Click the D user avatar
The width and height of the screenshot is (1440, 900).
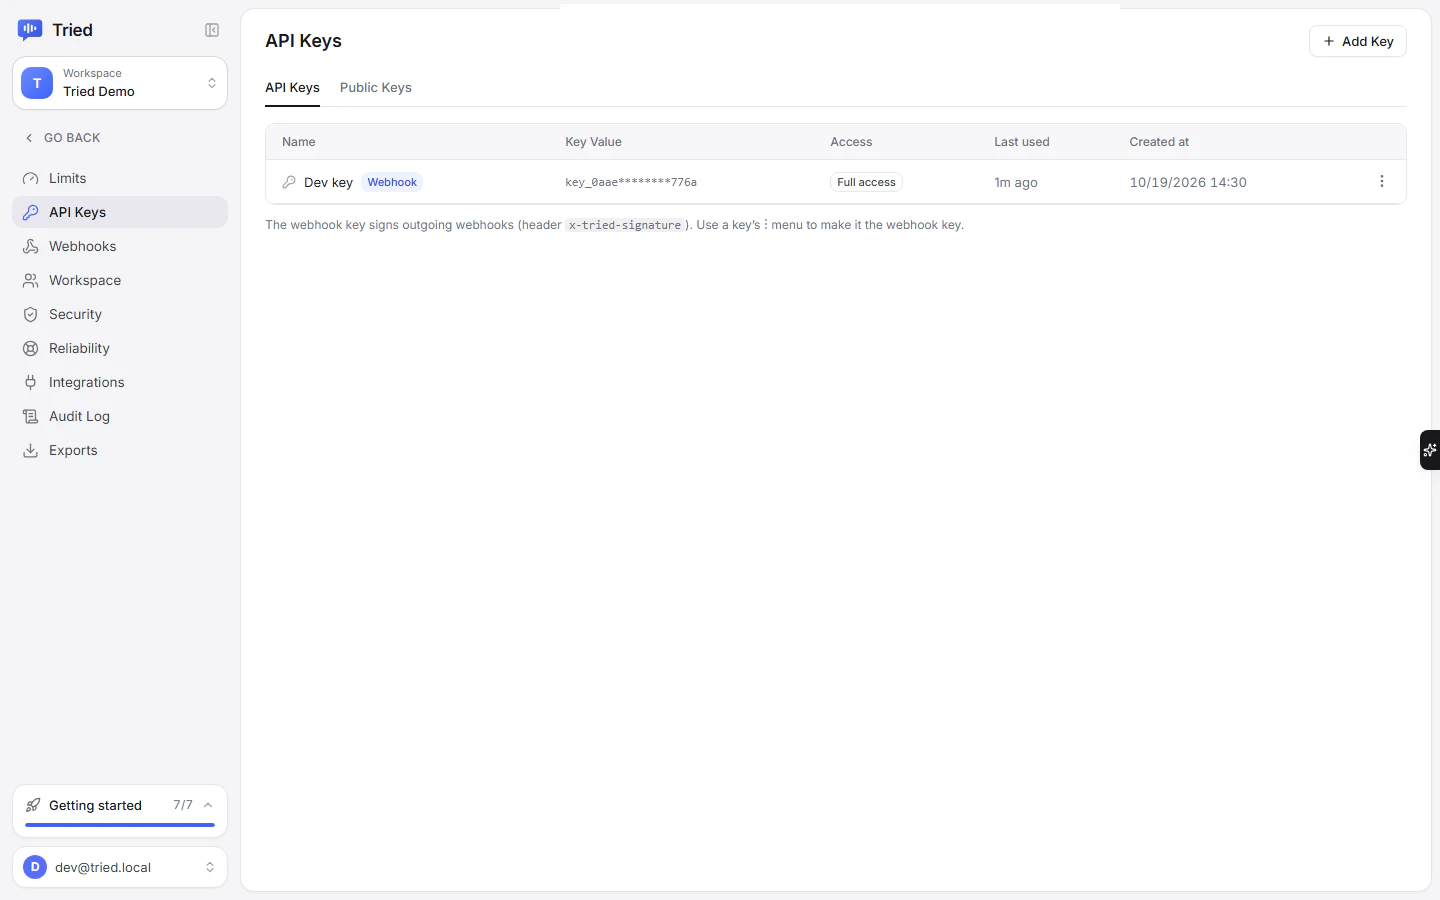pyautogui.click(x=35, y=867)
